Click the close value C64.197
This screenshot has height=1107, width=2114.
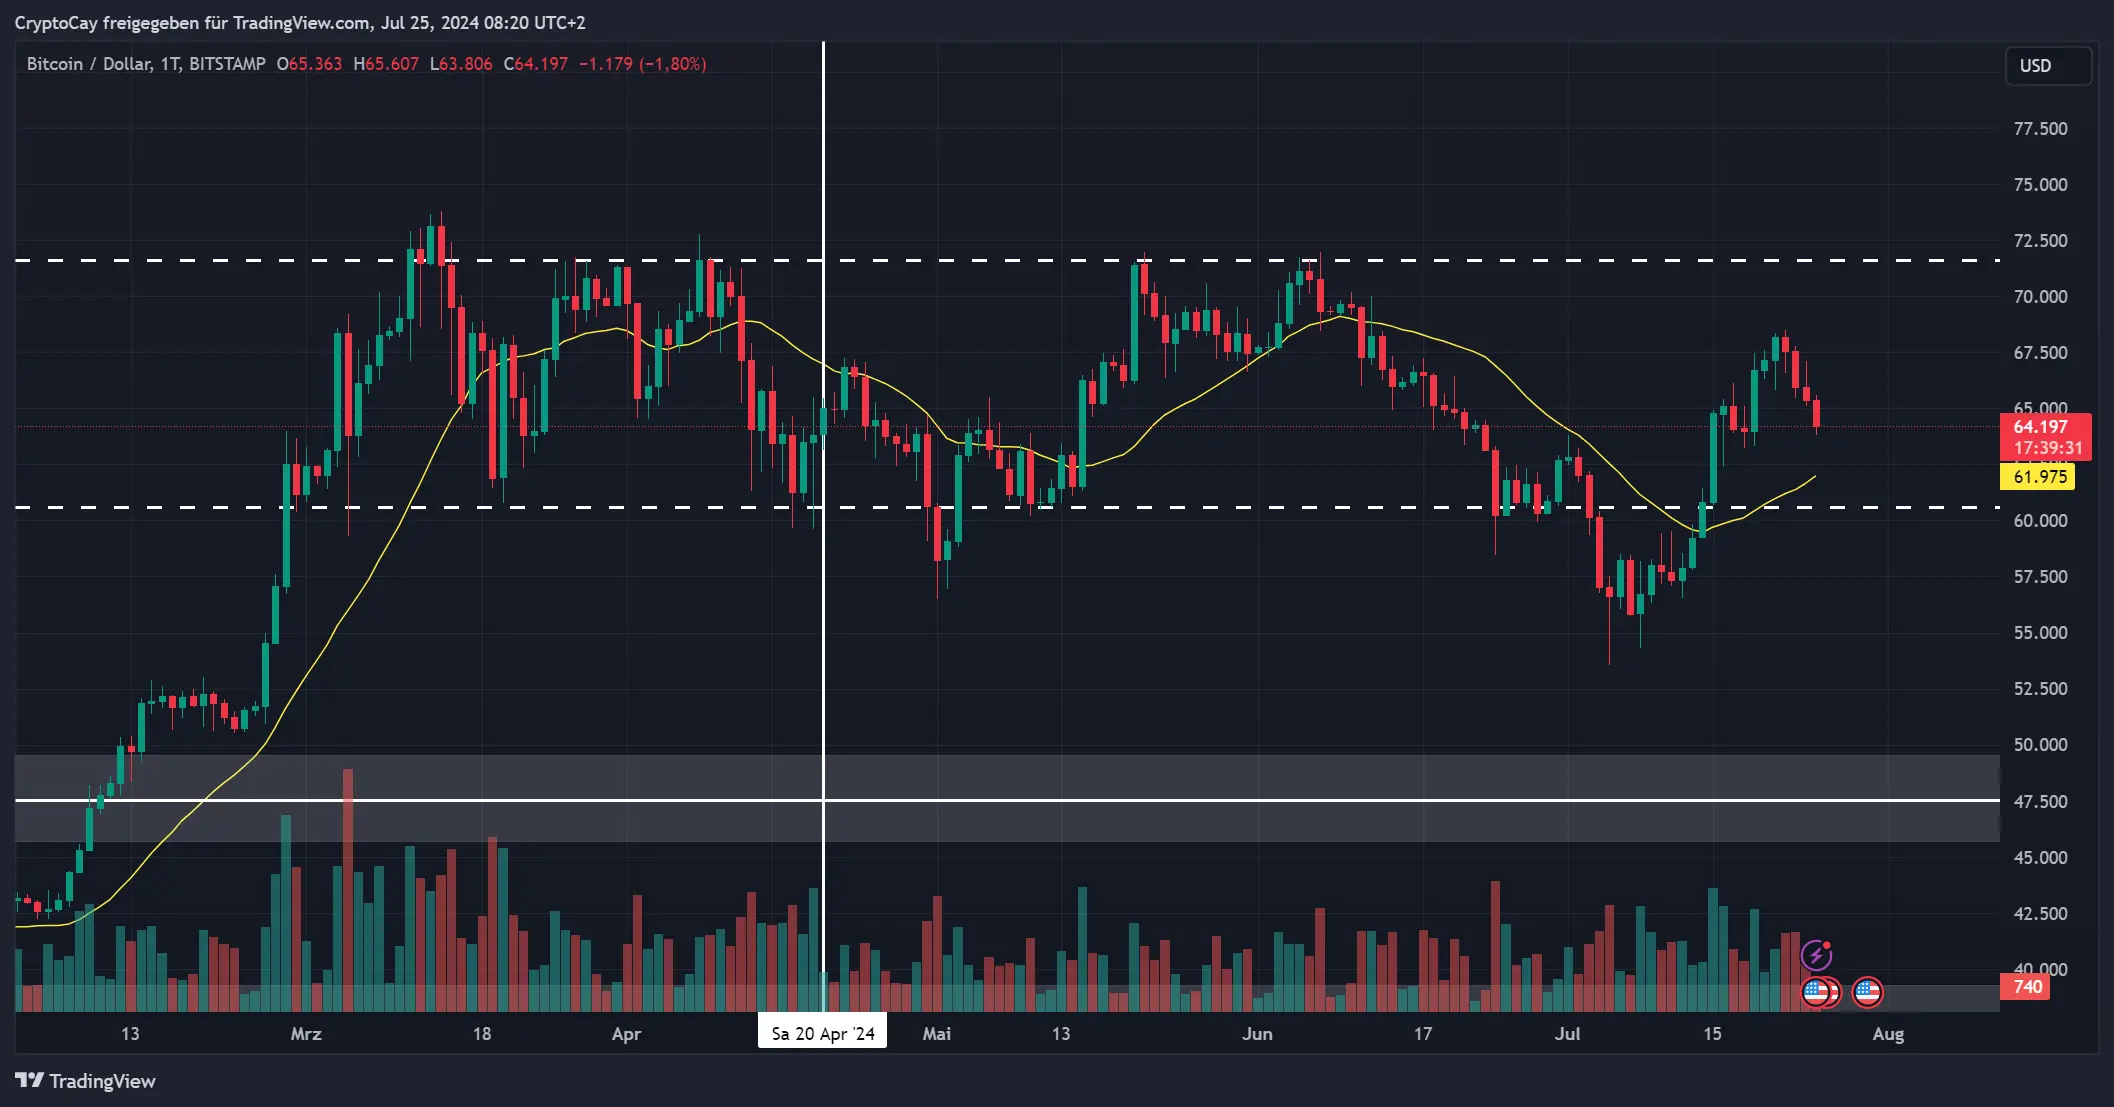[536, 64]
